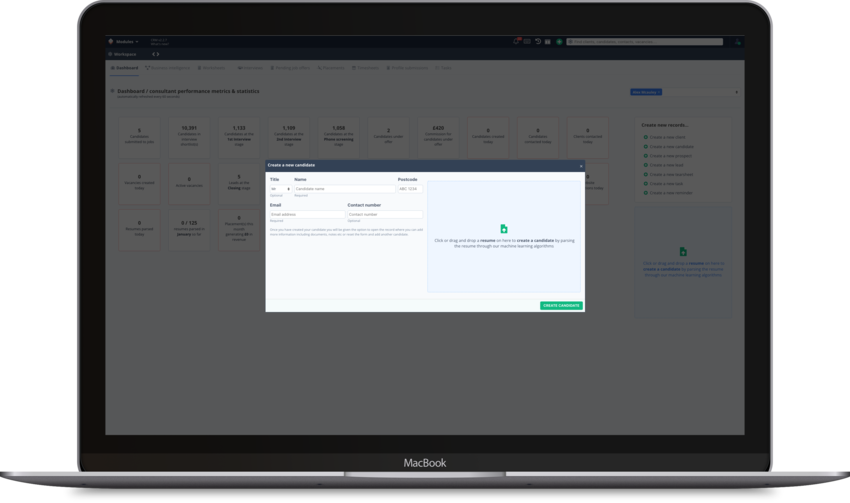Image resolution: width=850 pixels, height=503 pixels.
Task: Focus the Find clients, candidates search field
Action: (645, 42)
